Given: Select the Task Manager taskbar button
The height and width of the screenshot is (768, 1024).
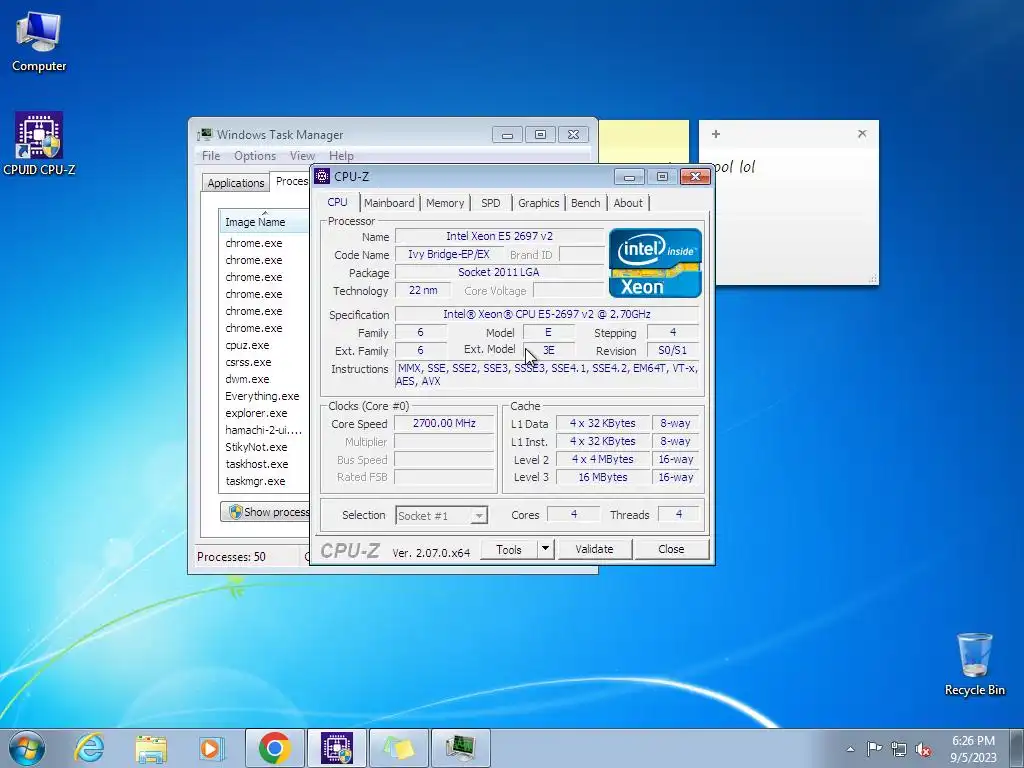Looking at the screenshot, I should [x=460, y=748].
